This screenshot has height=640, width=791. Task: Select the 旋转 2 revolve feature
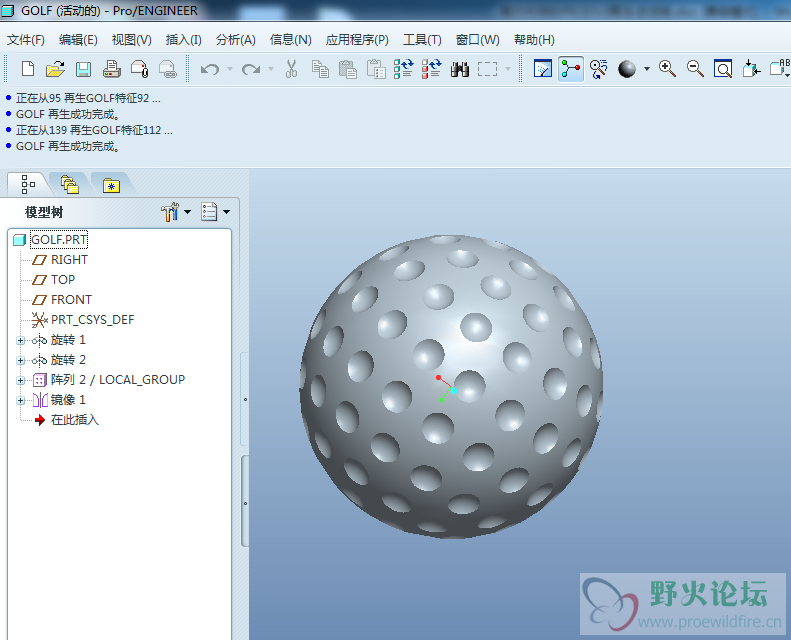tap(68, 360)
